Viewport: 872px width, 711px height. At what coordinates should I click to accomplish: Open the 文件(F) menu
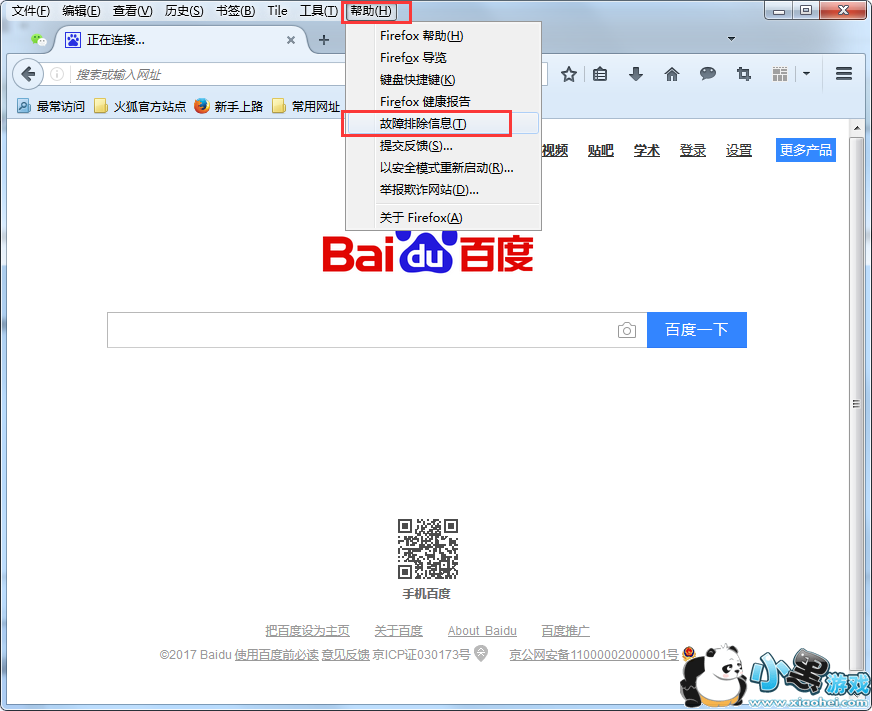pyautogui.click(x=31, y=11)
